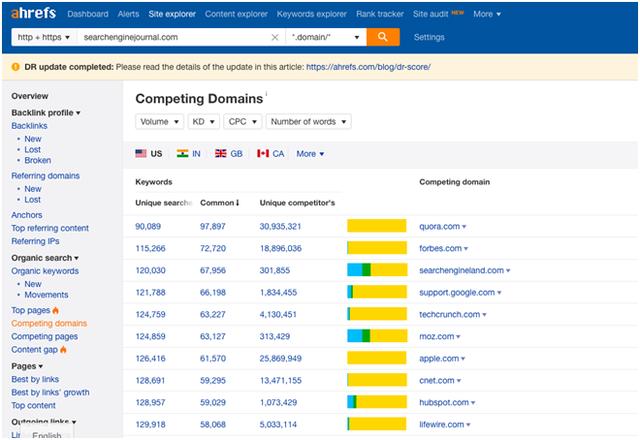Open the ahrefs.com/blog/dr-score article link
This screenshot has height=440, width=640.
click(368, 67)
